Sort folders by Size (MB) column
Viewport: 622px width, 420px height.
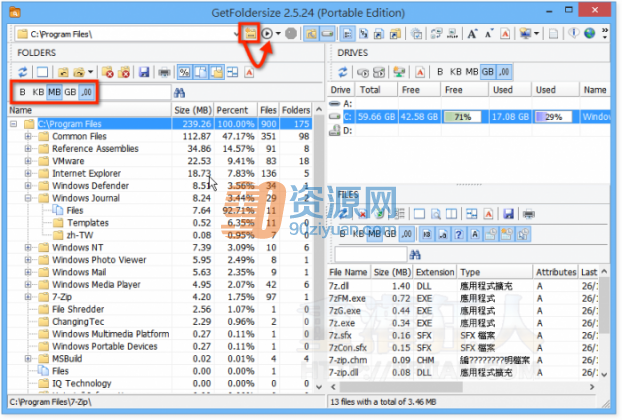click(193, 110)
